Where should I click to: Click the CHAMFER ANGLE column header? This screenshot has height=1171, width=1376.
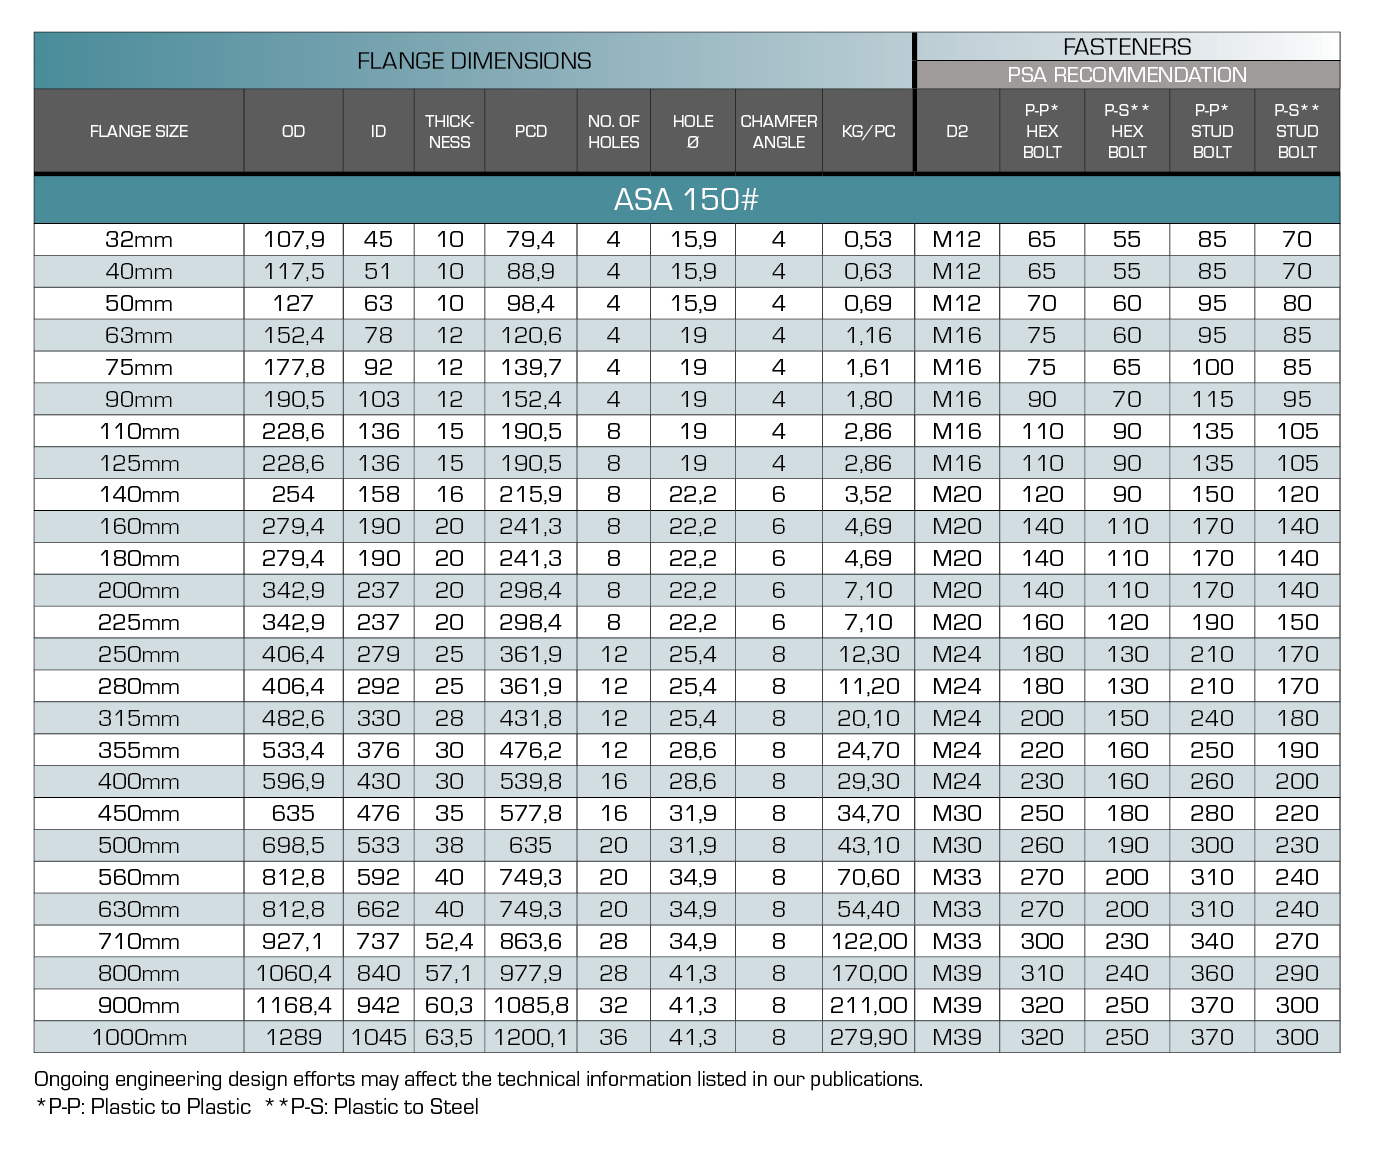coord(779,131)
